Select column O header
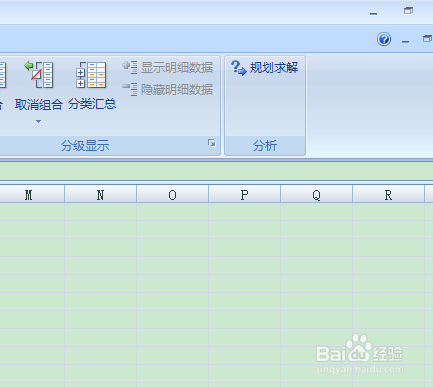This screenshot has height=387, width=433. [x=172, y=194]
